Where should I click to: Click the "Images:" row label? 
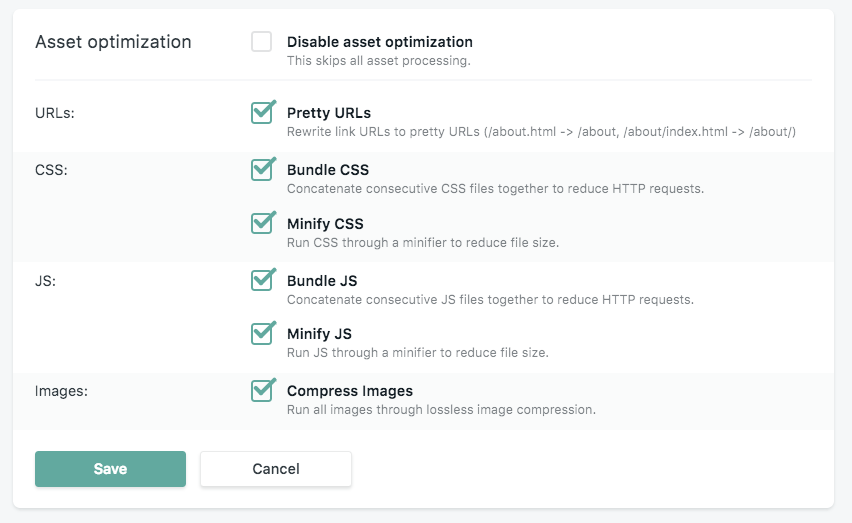(x=61, y=391)
